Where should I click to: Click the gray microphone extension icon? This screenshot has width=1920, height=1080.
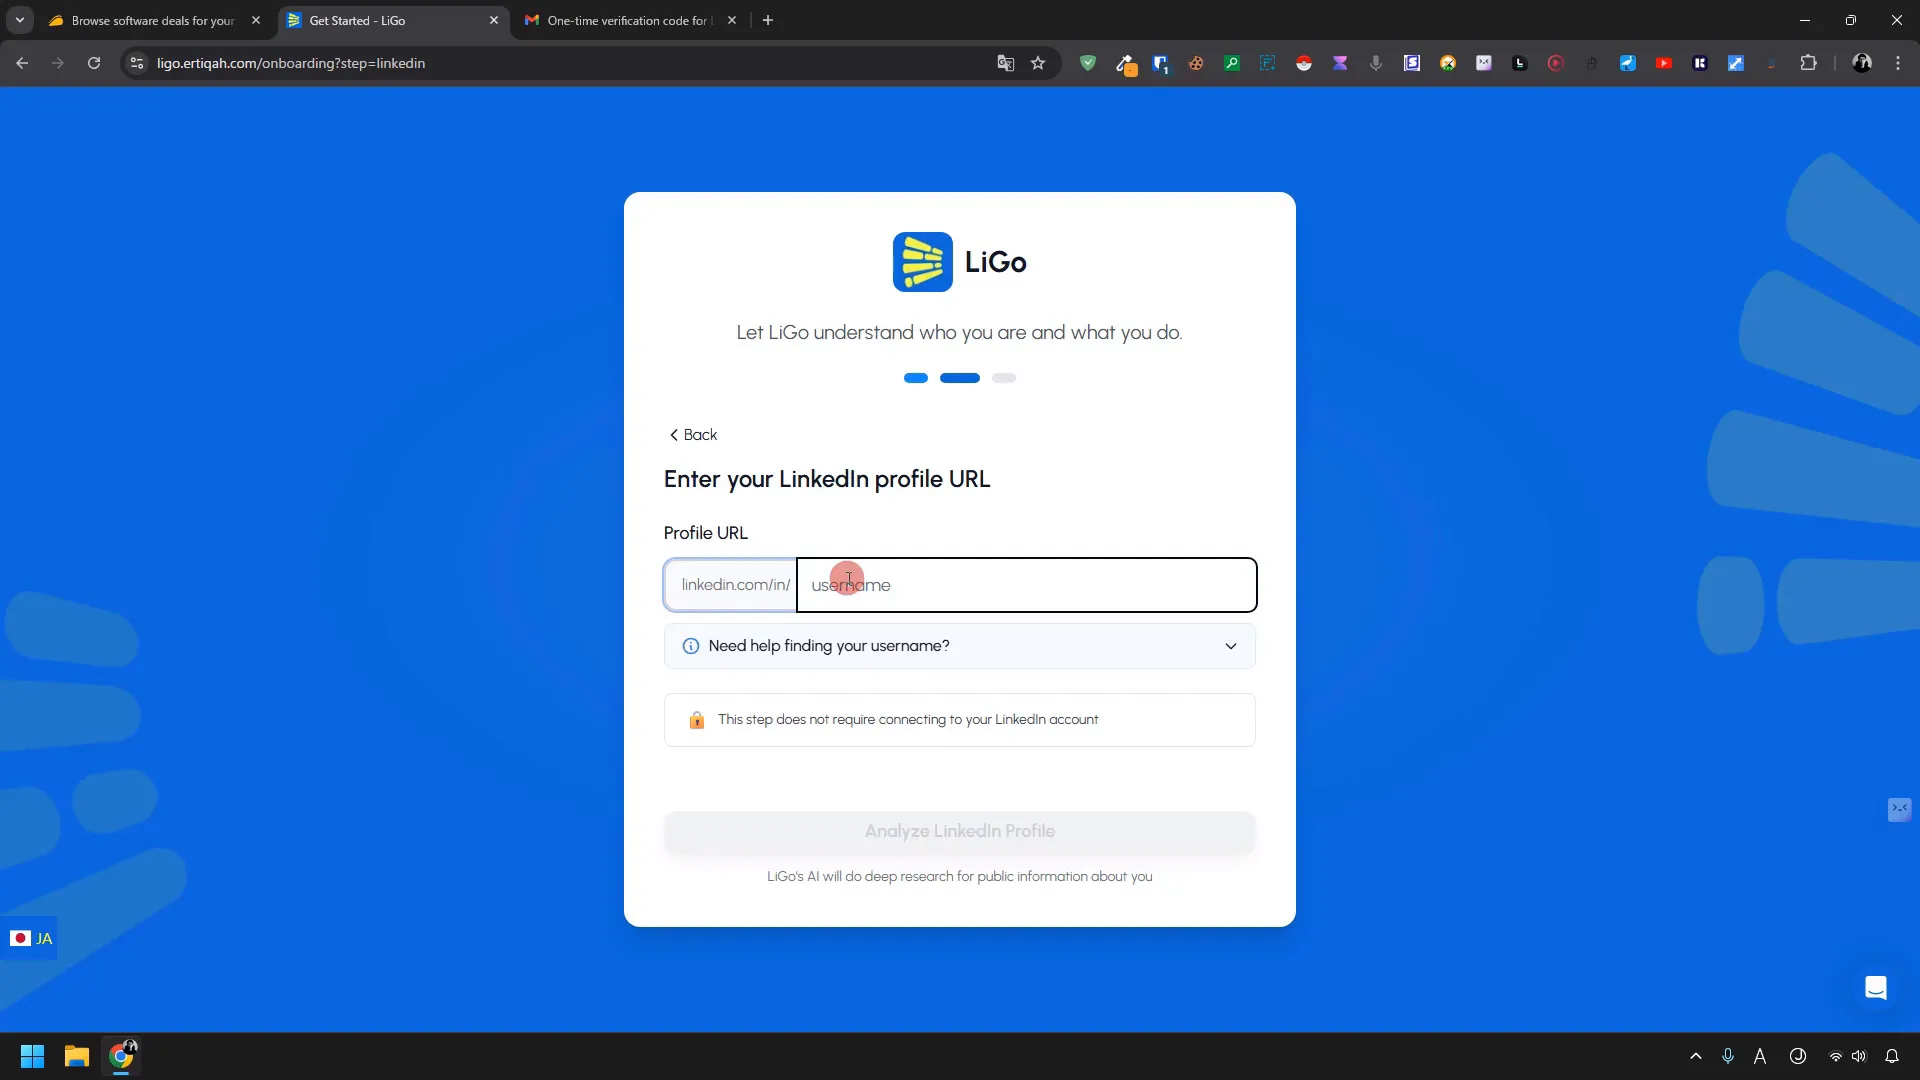[x=1376, y=63]
